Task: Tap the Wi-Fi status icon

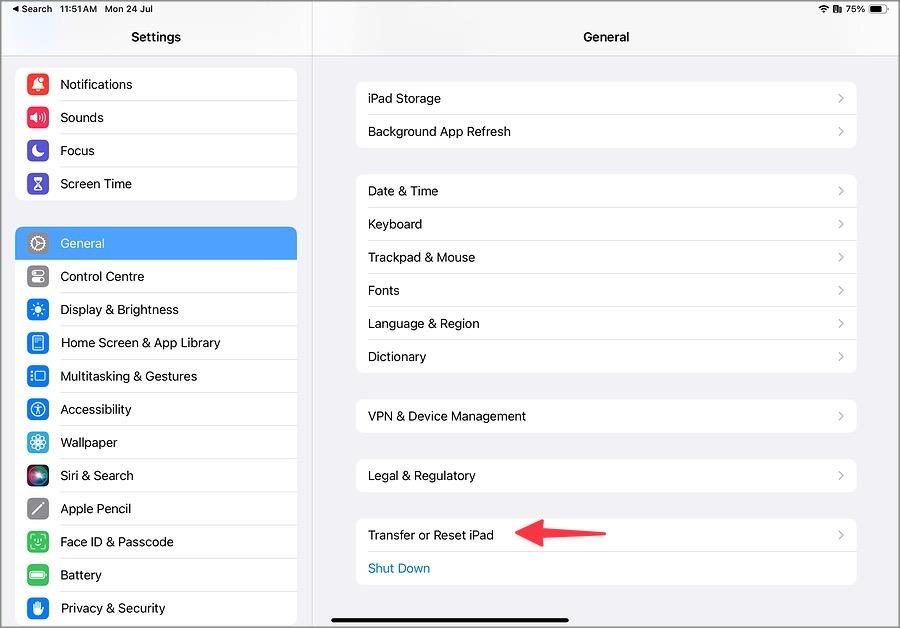Action: (824, 9)
